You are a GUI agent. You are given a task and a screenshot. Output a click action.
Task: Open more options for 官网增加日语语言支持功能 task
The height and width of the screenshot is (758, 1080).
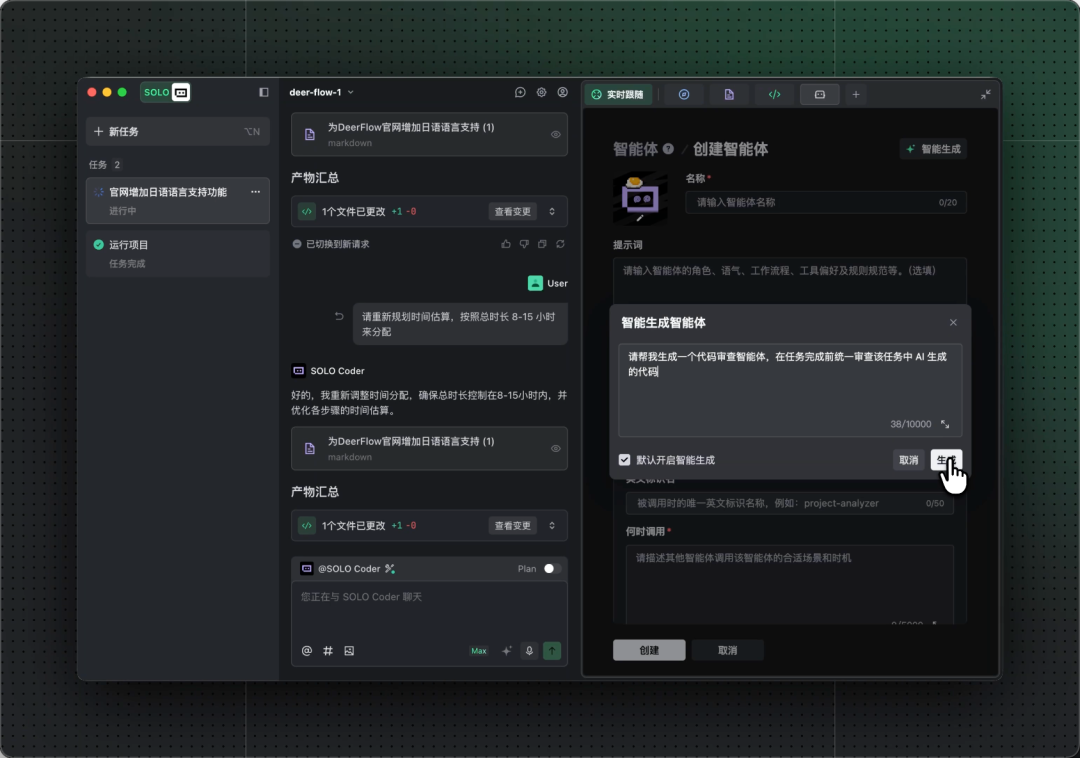[x=255, y=192]
